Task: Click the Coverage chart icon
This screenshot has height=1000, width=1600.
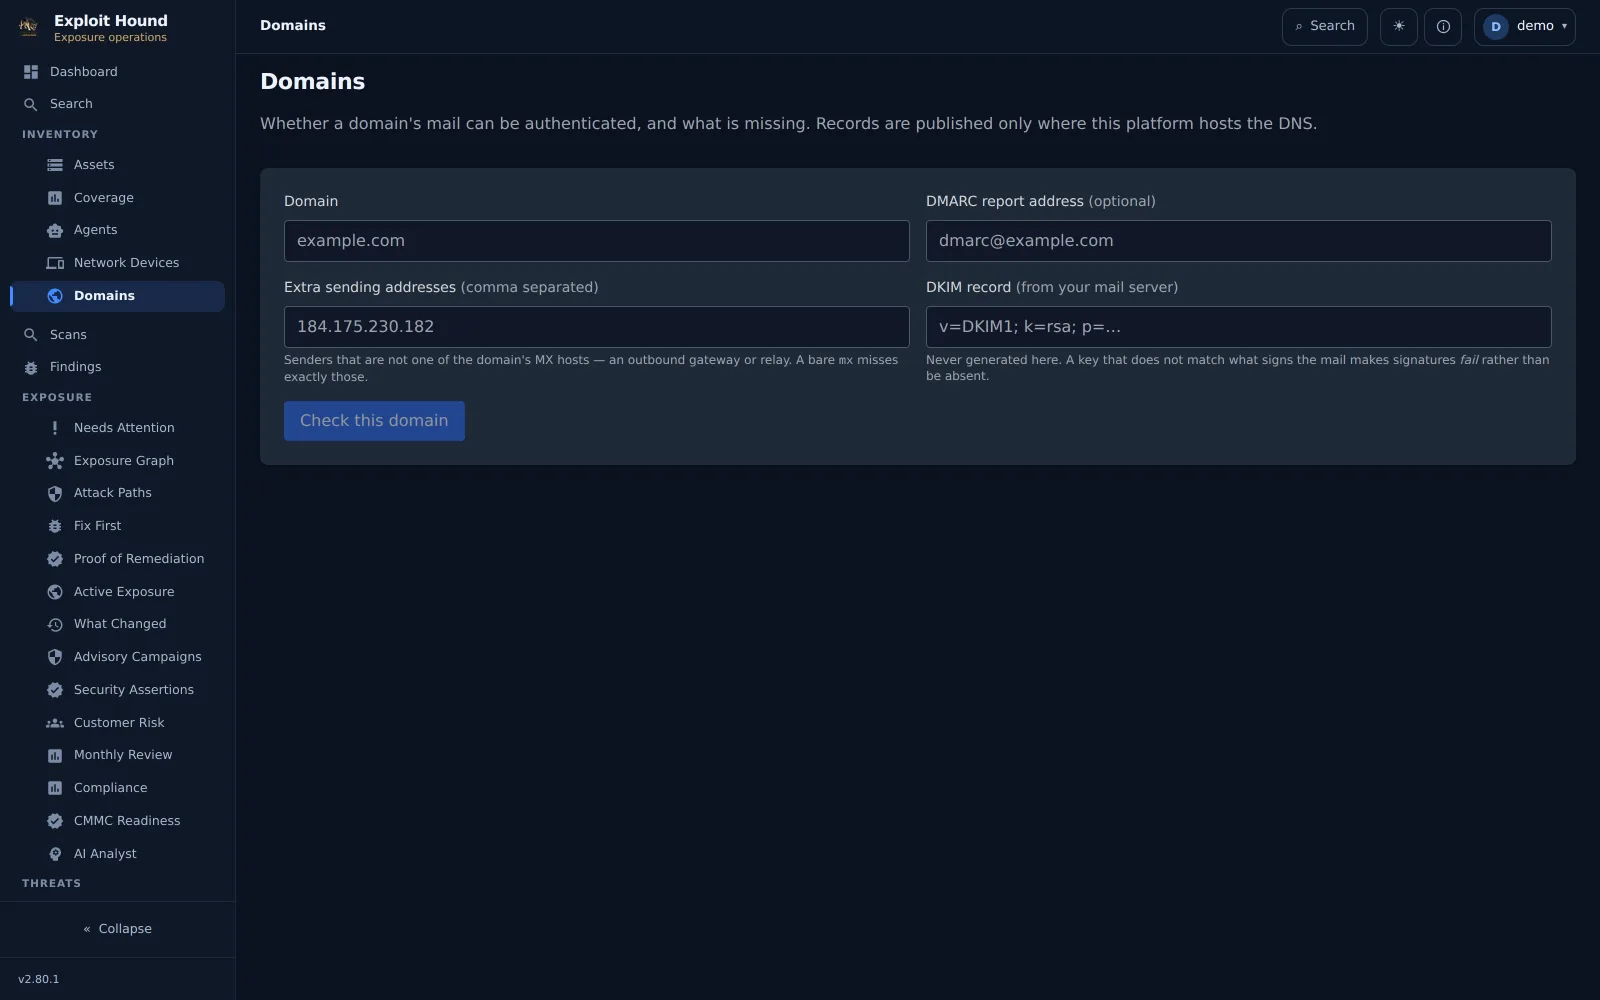Action: [x=55, y=198]
